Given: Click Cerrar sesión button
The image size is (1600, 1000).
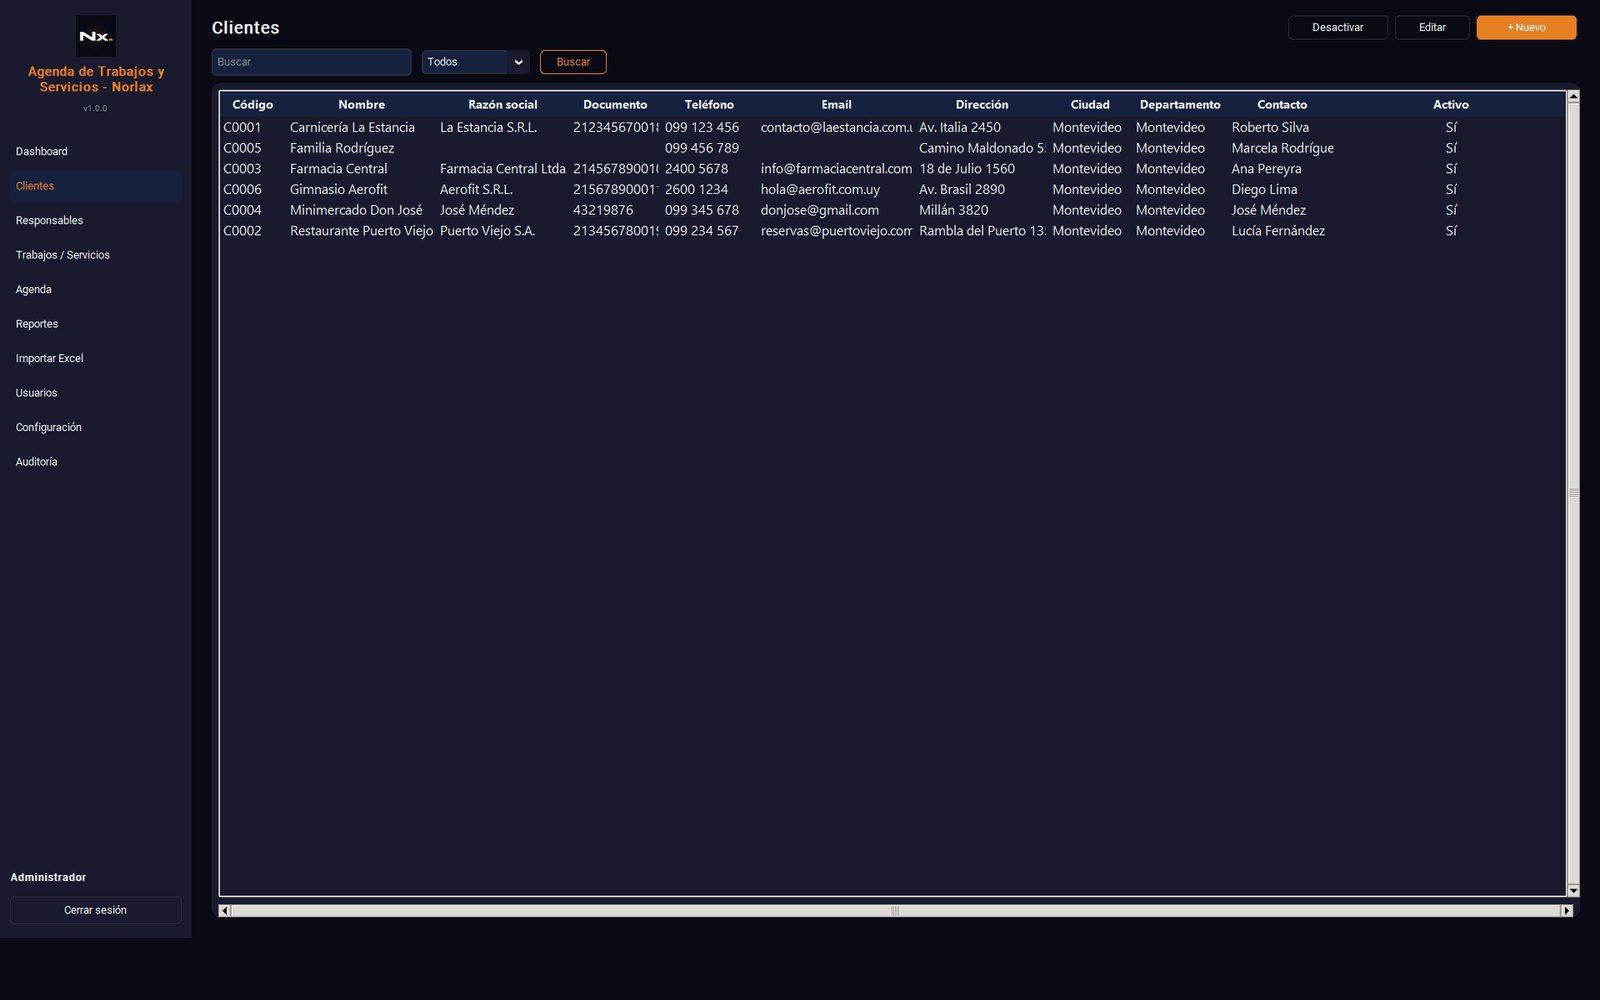Looking at the screenshot, I should [x=96, y=910].
